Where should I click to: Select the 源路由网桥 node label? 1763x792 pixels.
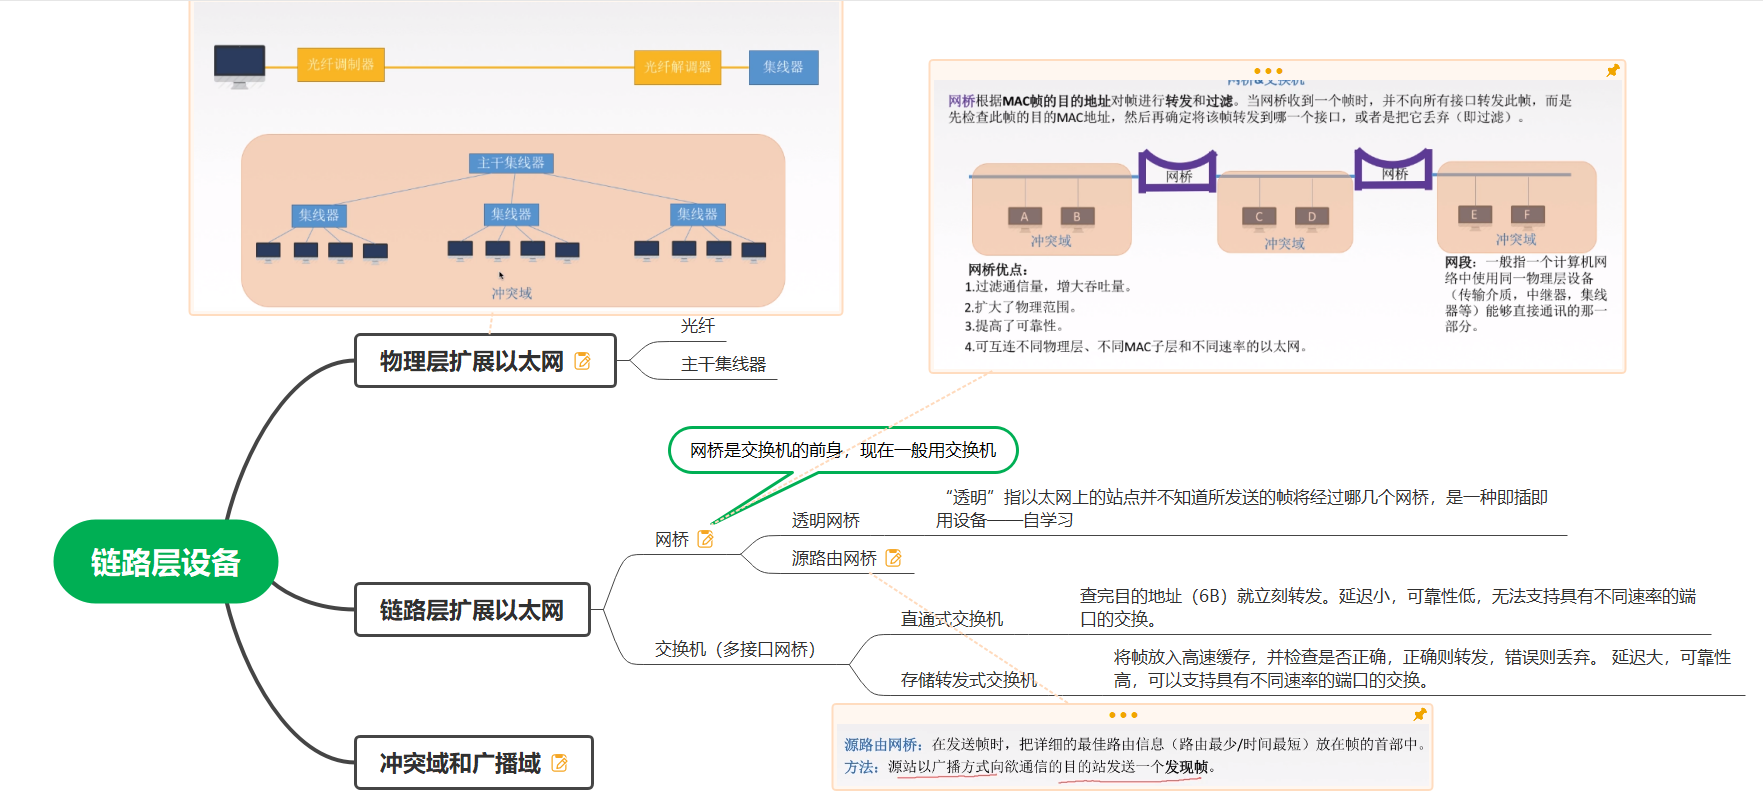tap(834, 559)
